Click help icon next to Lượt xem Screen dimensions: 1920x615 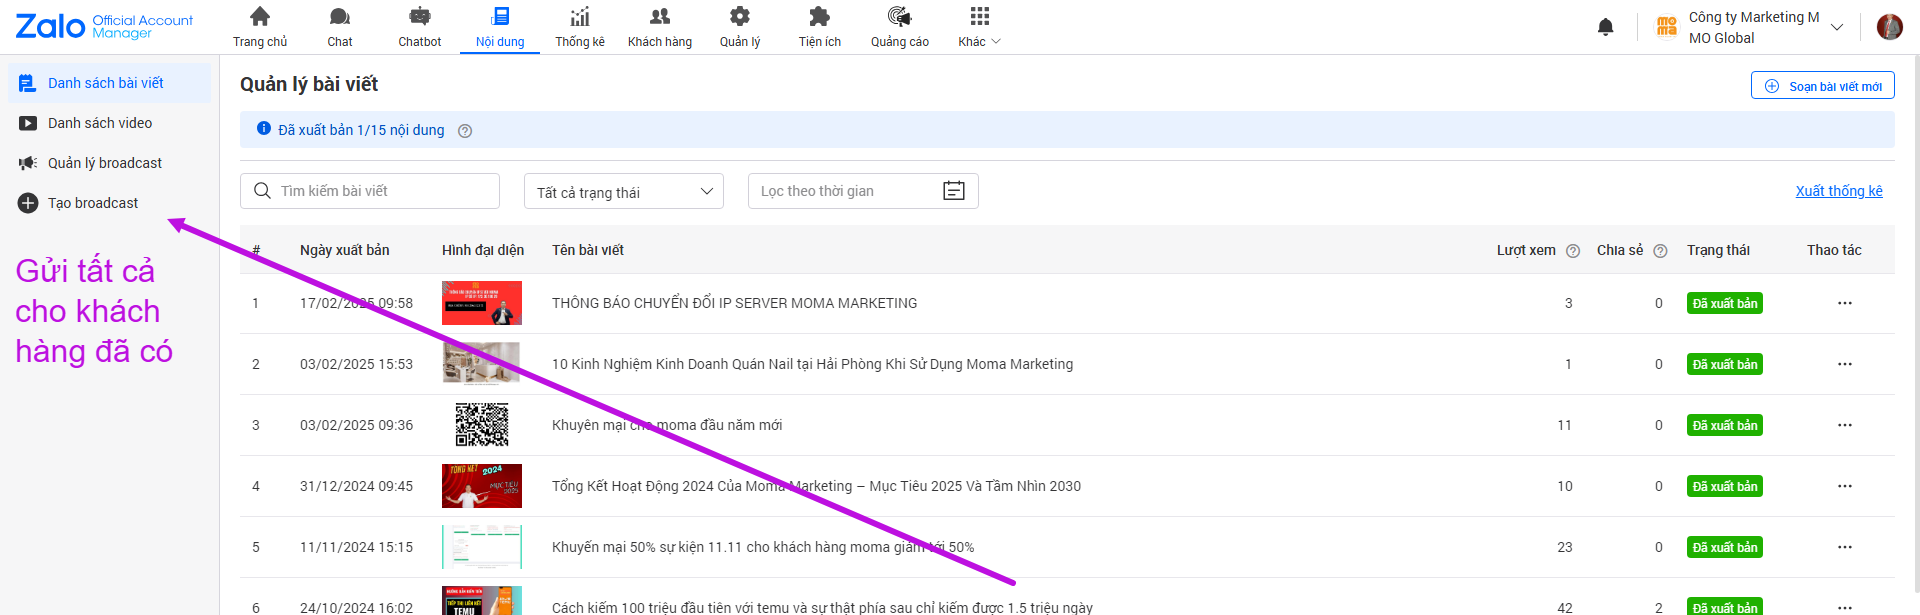[x=1573, y=251]
